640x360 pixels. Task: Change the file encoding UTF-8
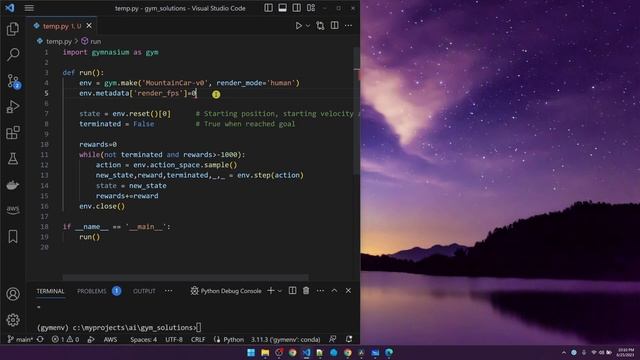point(174,339)
